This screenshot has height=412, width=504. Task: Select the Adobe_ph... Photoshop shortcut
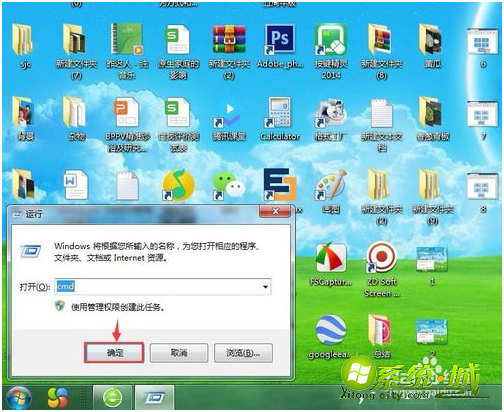(279, 39)
